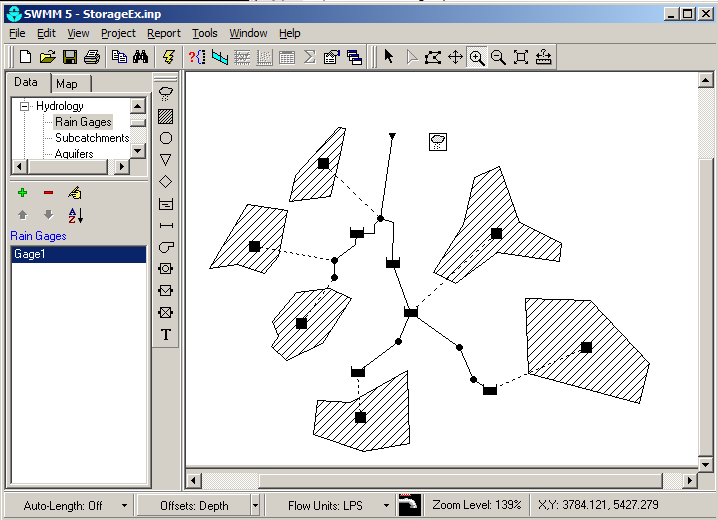Click the rain gage symbol on map
The height and width of the screenshot is (520, 718).
438,141
